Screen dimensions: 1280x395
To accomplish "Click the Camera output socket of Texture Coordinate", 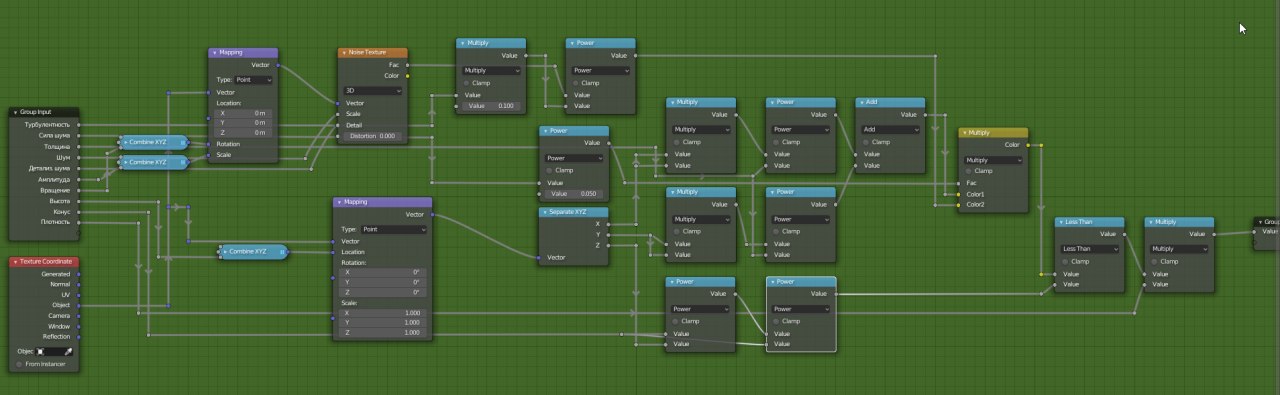I will tap(79, 315).
